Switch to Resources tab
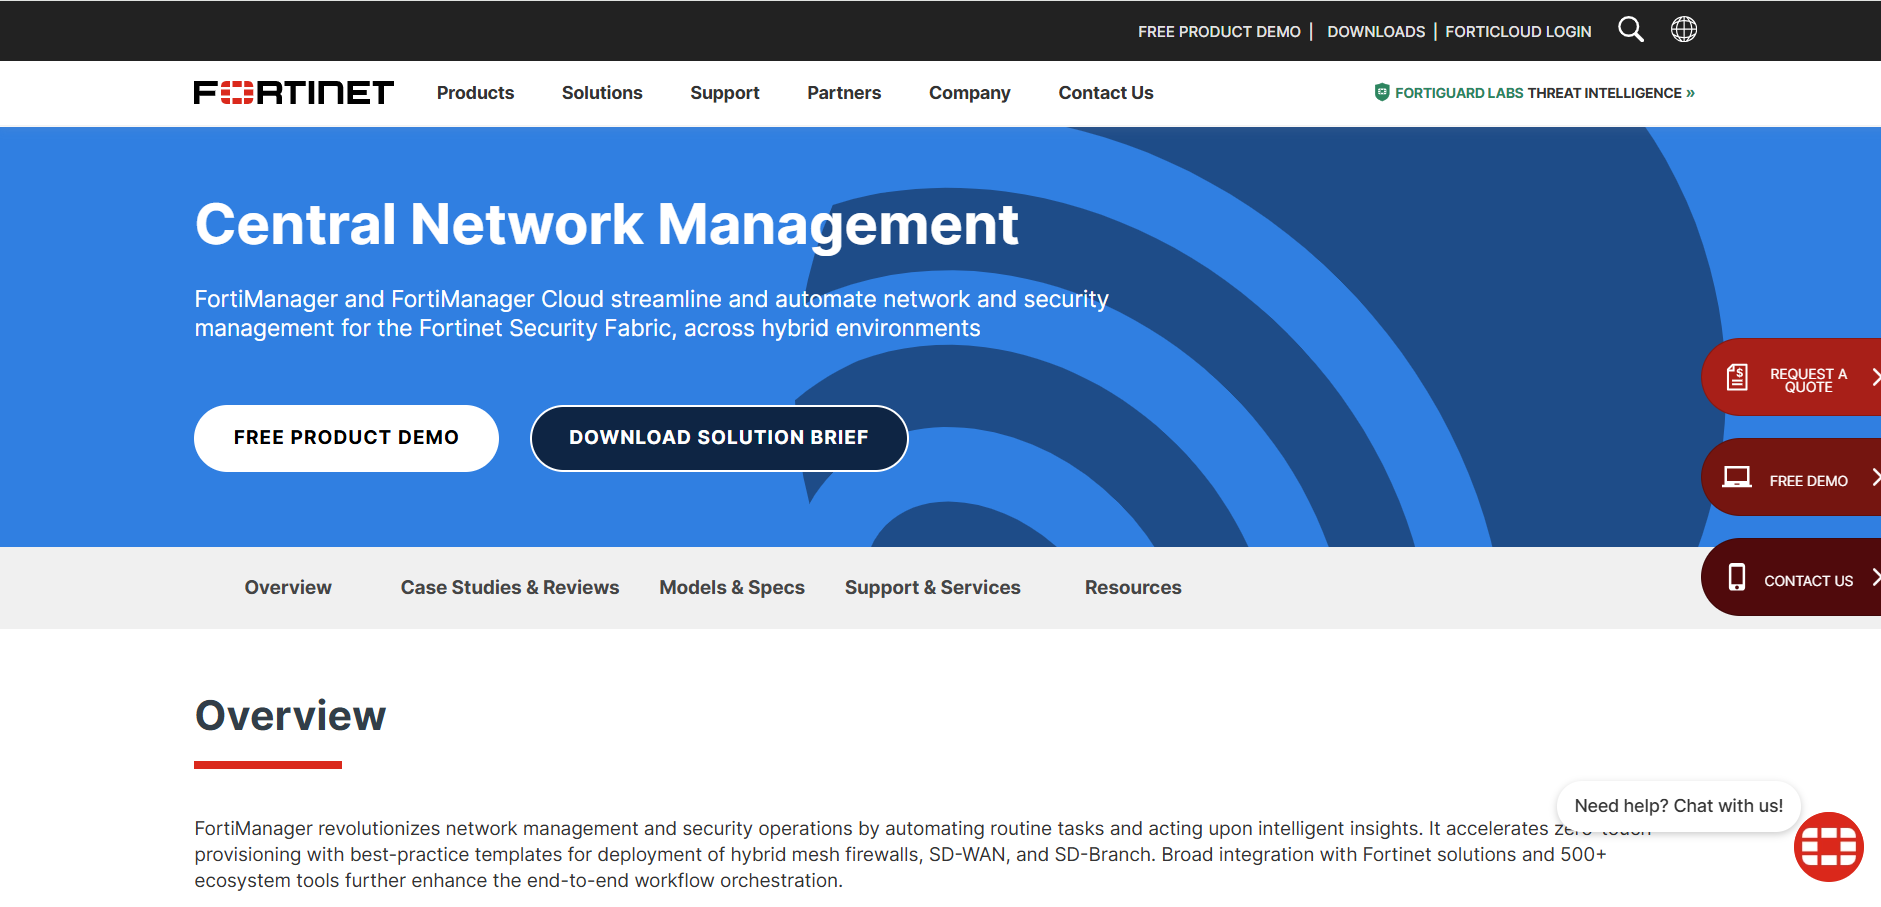The height and width of the screenshot is (907, 1881). [x=1133, y=588]
